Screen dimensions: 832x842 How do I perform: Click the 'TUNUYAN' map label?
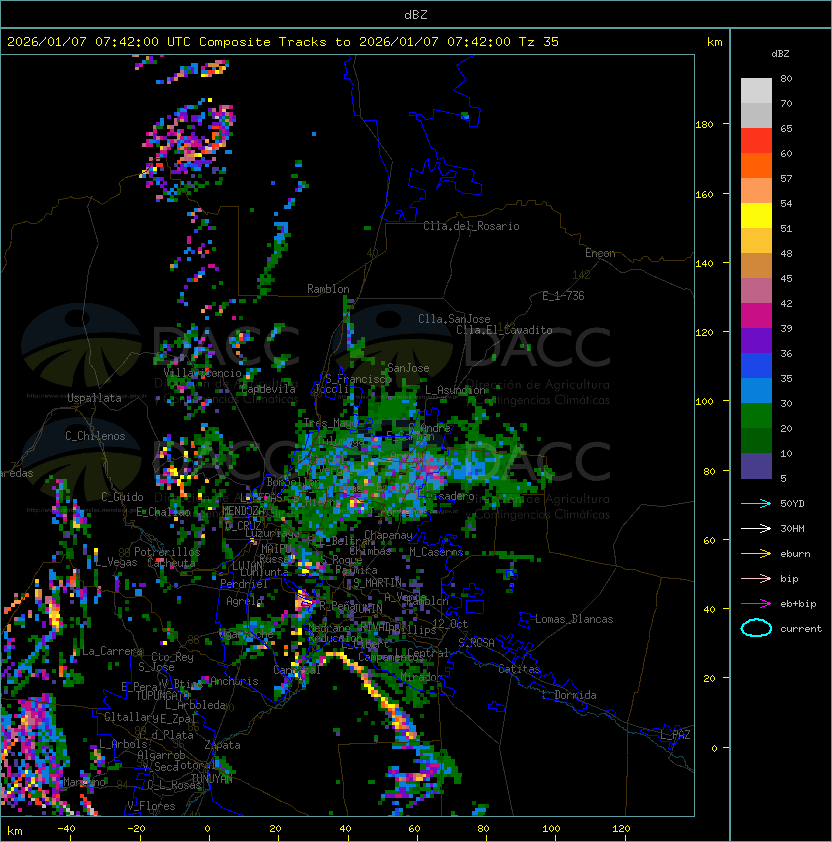212,778
